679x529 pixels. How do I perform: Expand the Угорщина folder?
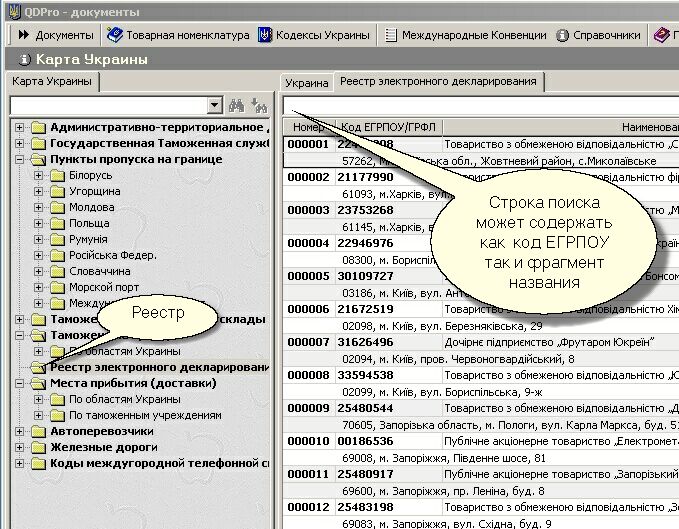[39, 191]
